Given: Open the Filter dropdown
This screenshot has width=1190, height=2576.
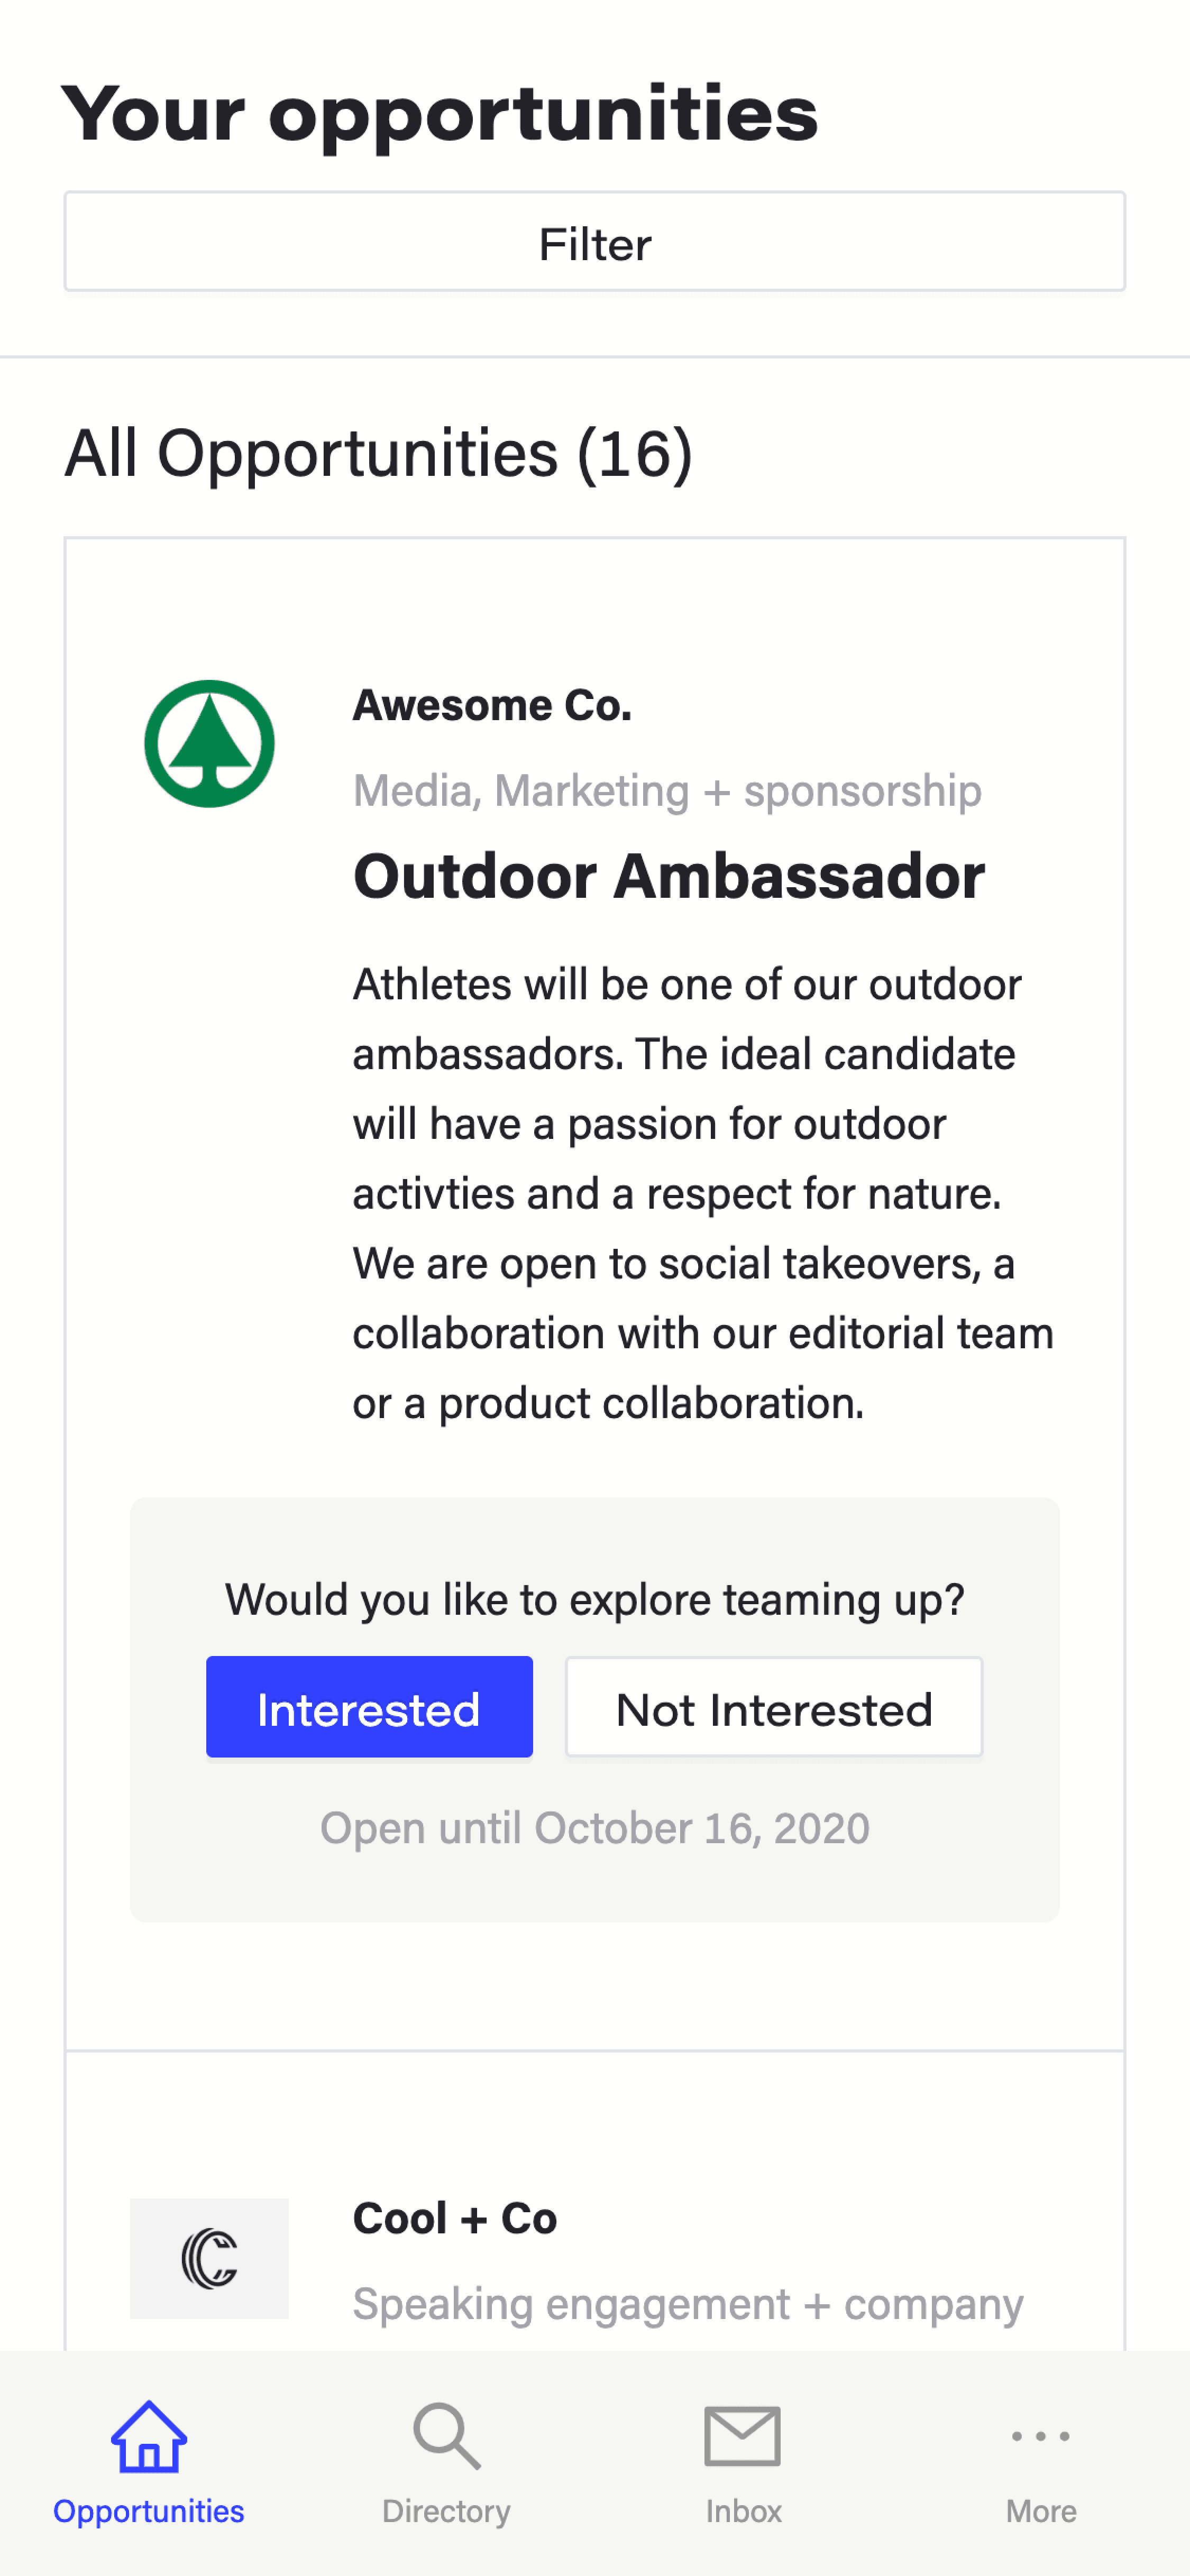Looking at the screenshot, I should 595,242.
